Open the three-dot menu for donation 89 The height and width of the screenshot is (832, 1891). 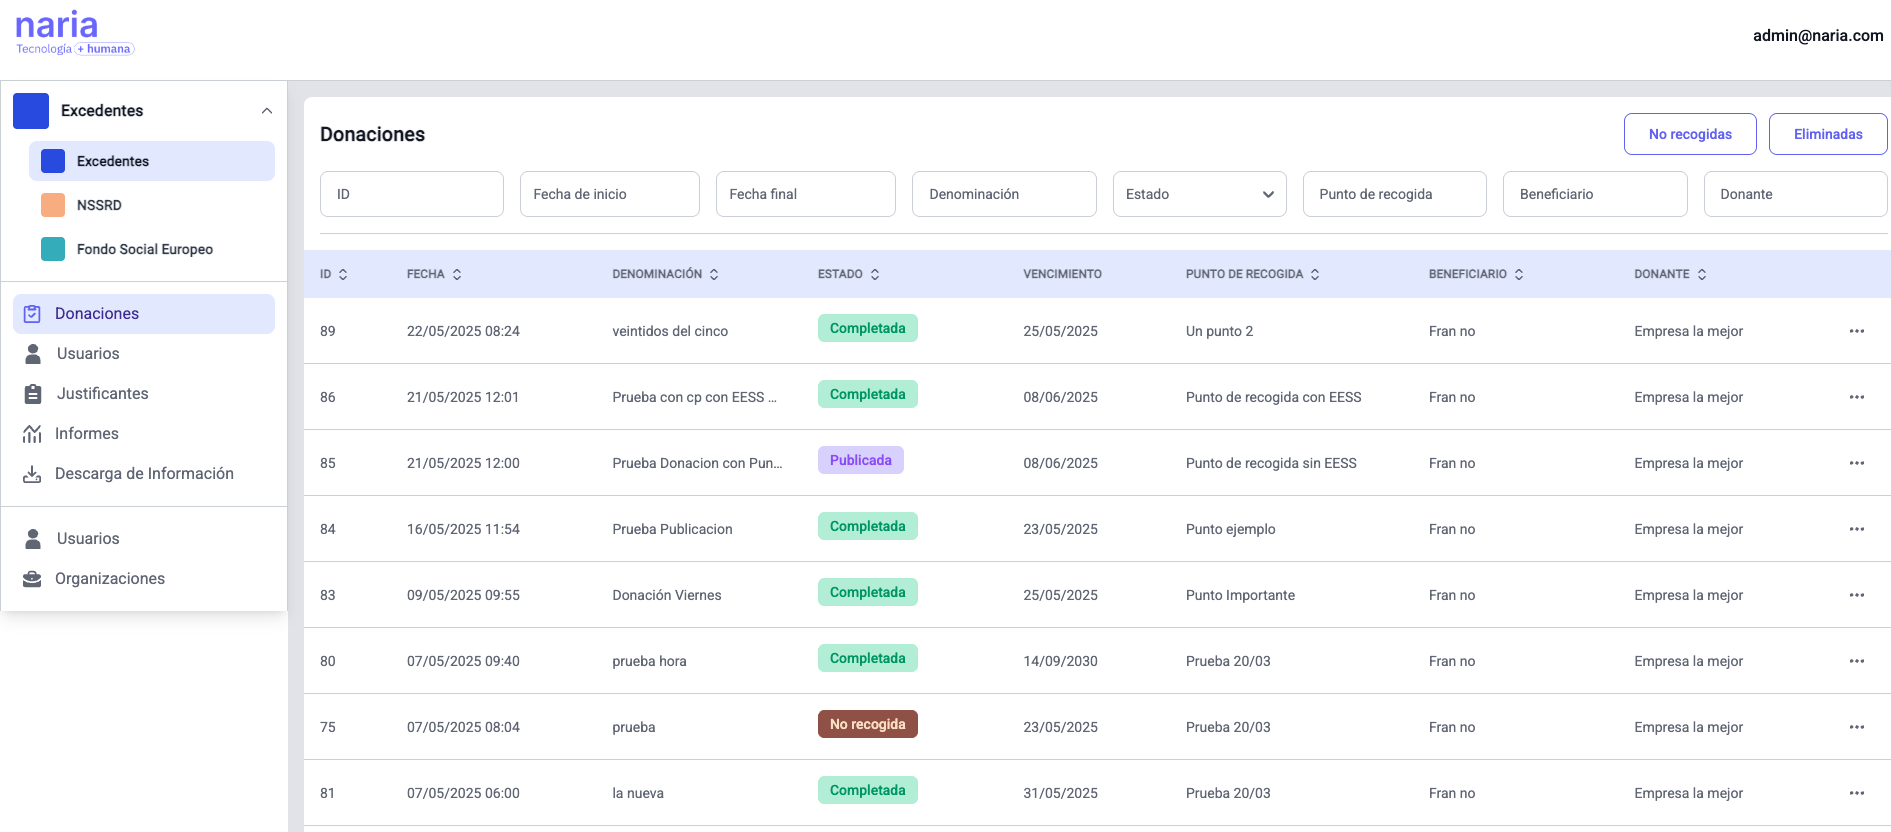coord(1856,331)
